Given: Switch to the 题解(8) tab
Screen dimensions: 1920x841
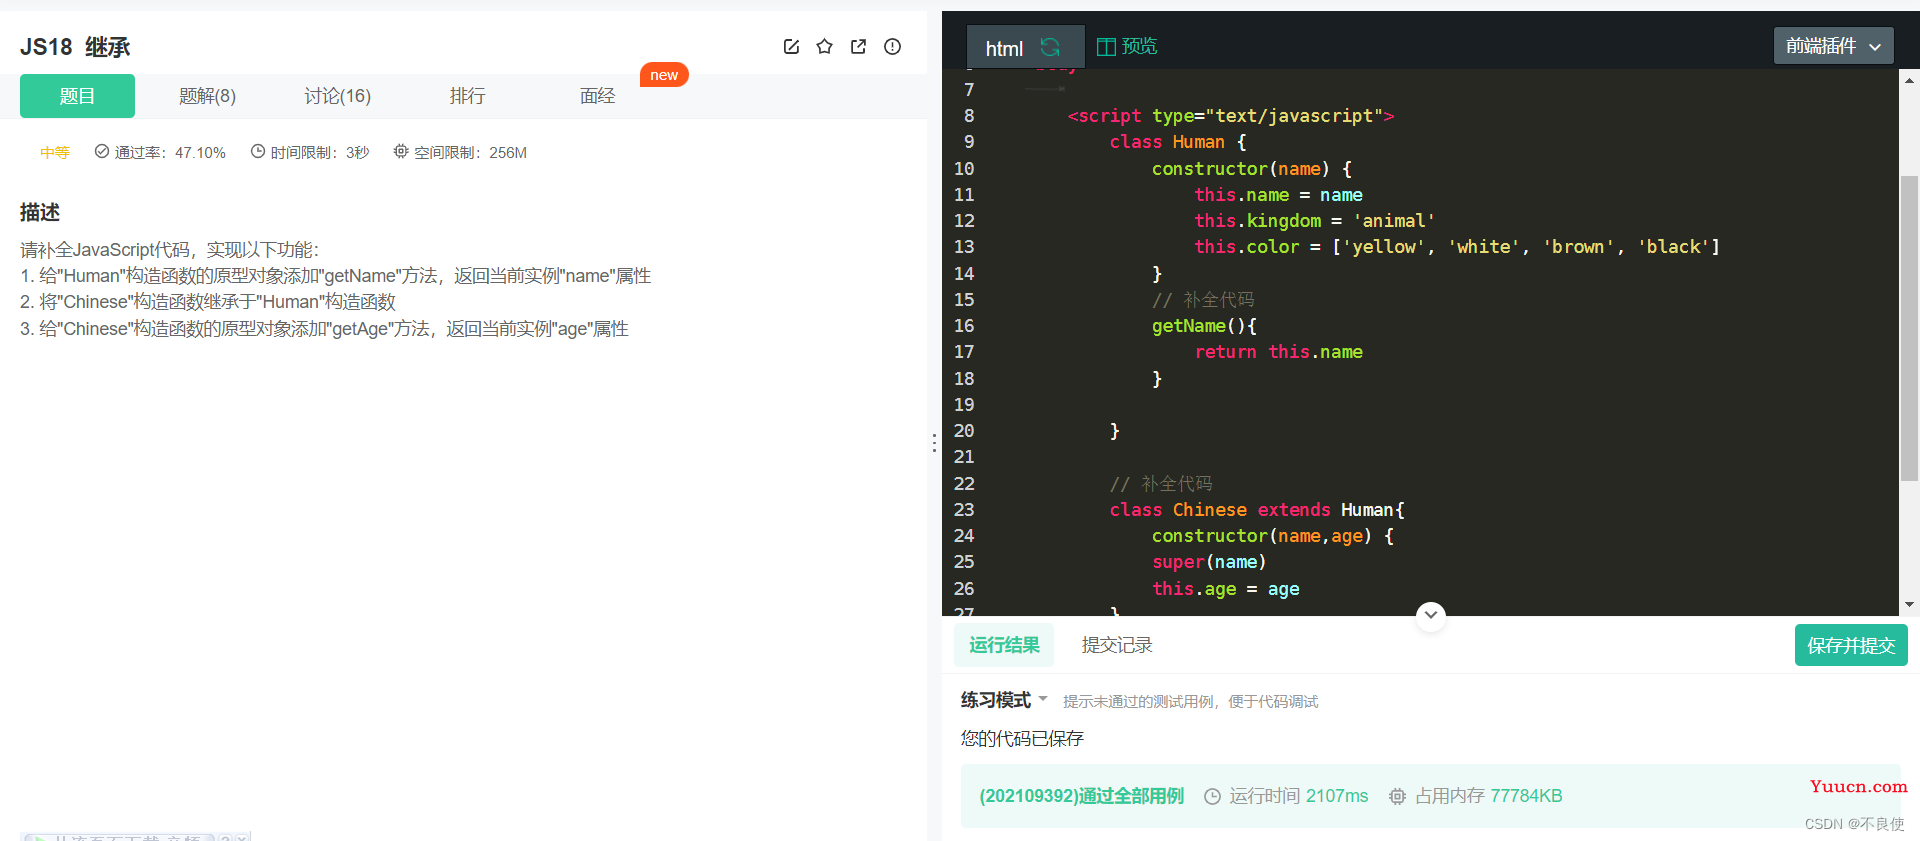Looking at the screenshot, I should (207, 96).
